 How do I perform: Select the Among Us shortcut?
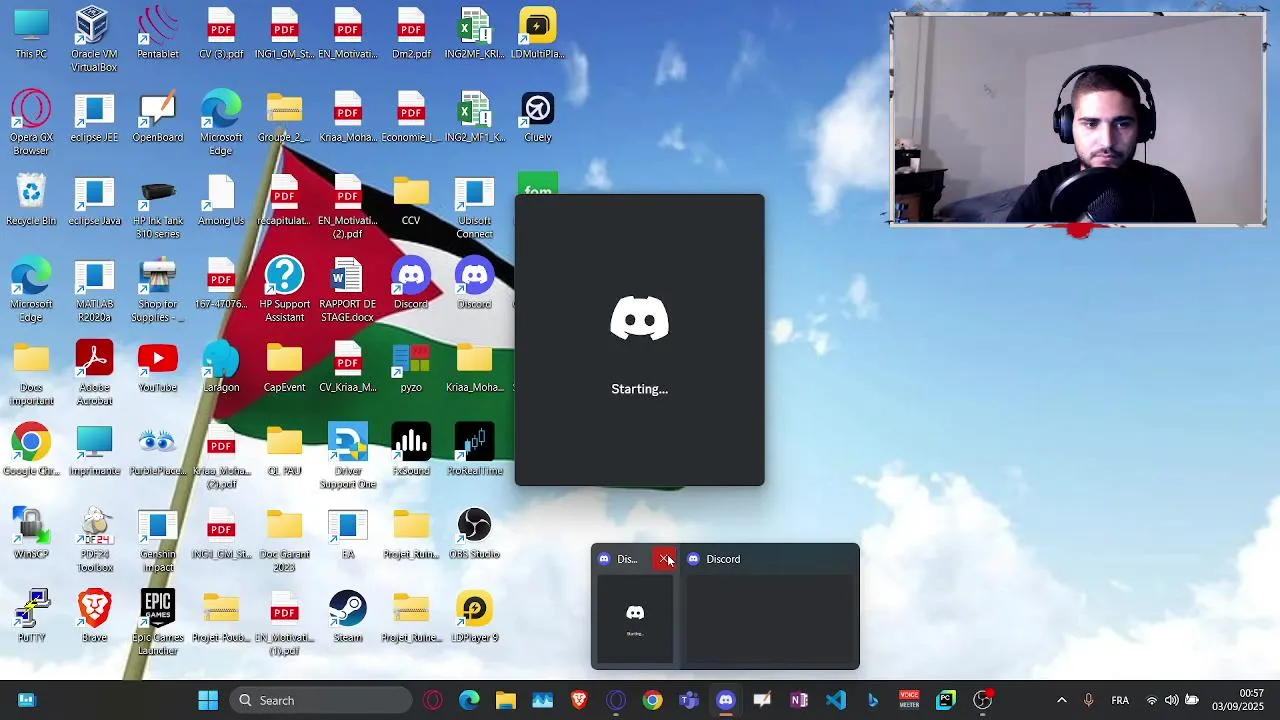coord(221,200)
